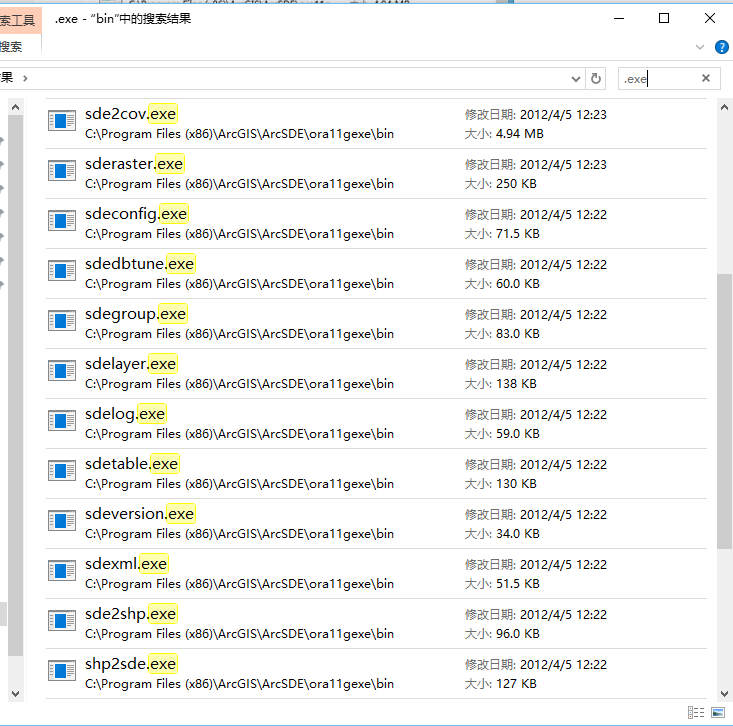
Task: Minimize the search results window
Action: pos(619,18)
